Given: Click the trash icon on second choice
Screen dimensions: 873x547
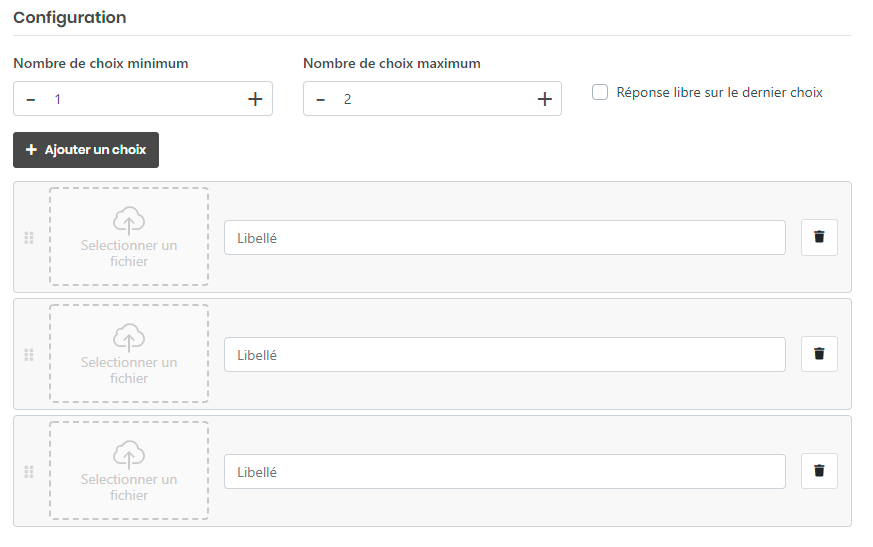Looking at the screenshot, I should [x=819, y=354].
